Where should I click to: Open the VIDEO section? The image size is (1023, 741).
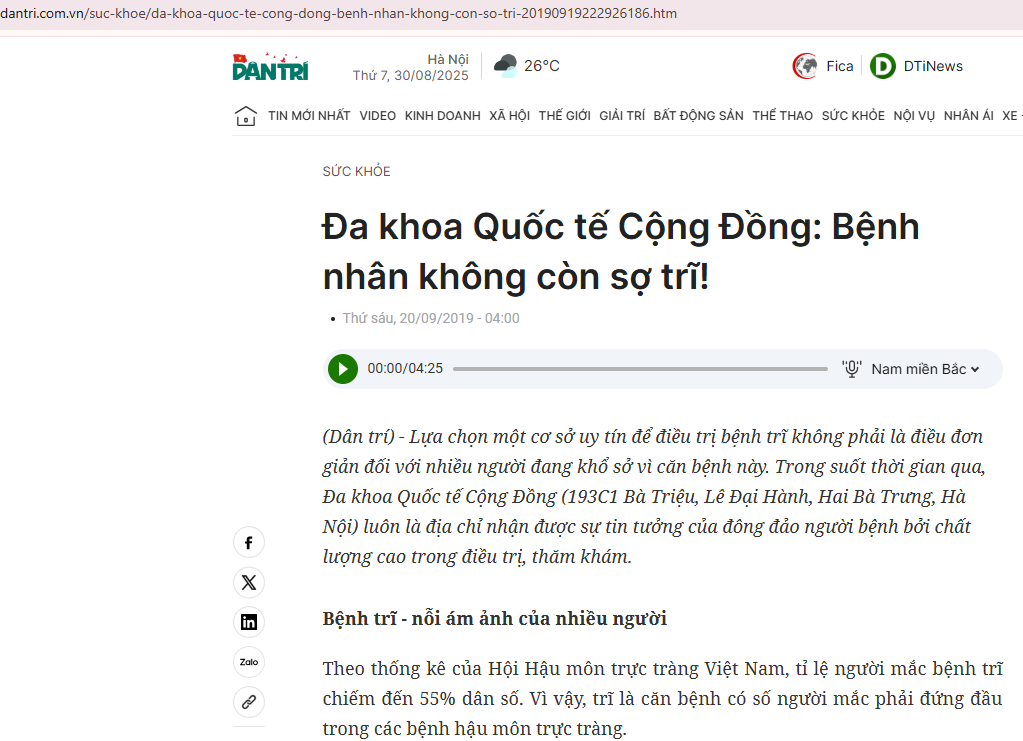378,116
